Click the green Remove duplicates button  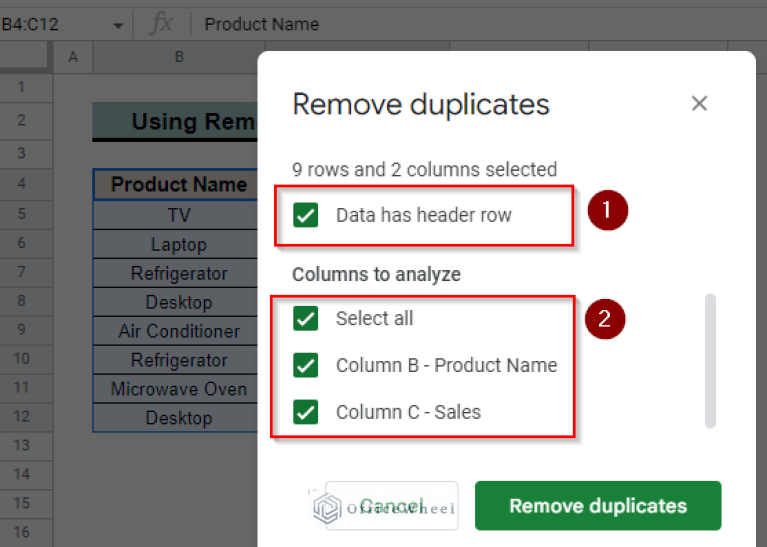point(597,505)
